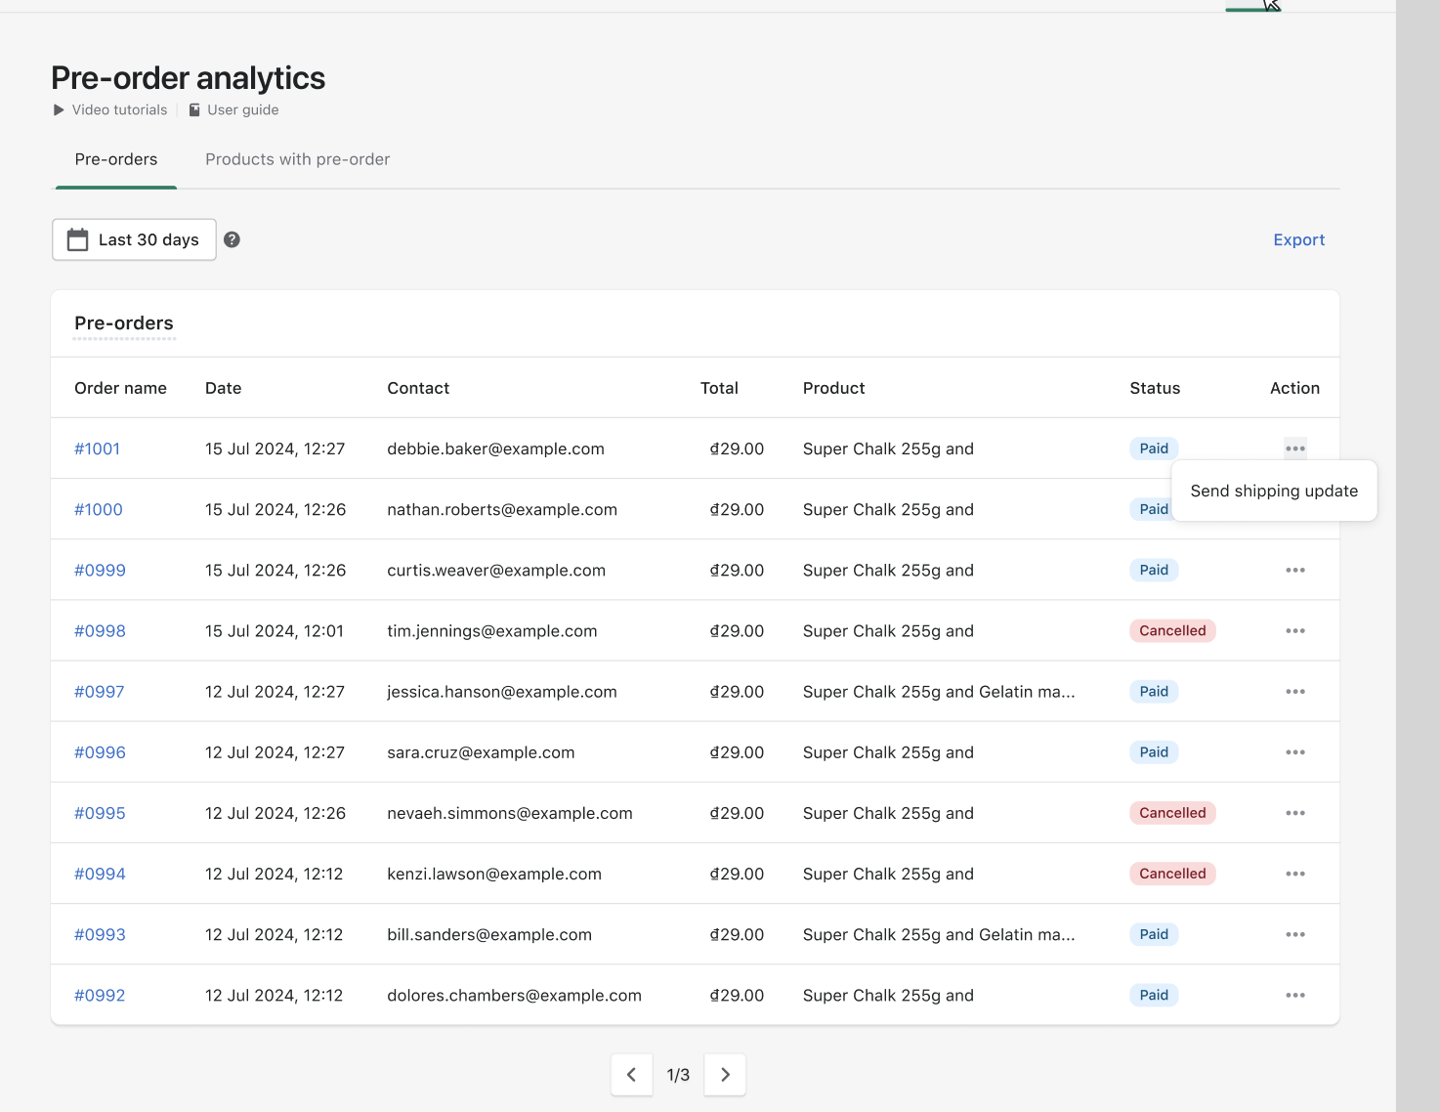Open actions menu for order #0999
Image resolution: width=1440 pixels, height=1112 pixels.
(x=1295, y=570)
